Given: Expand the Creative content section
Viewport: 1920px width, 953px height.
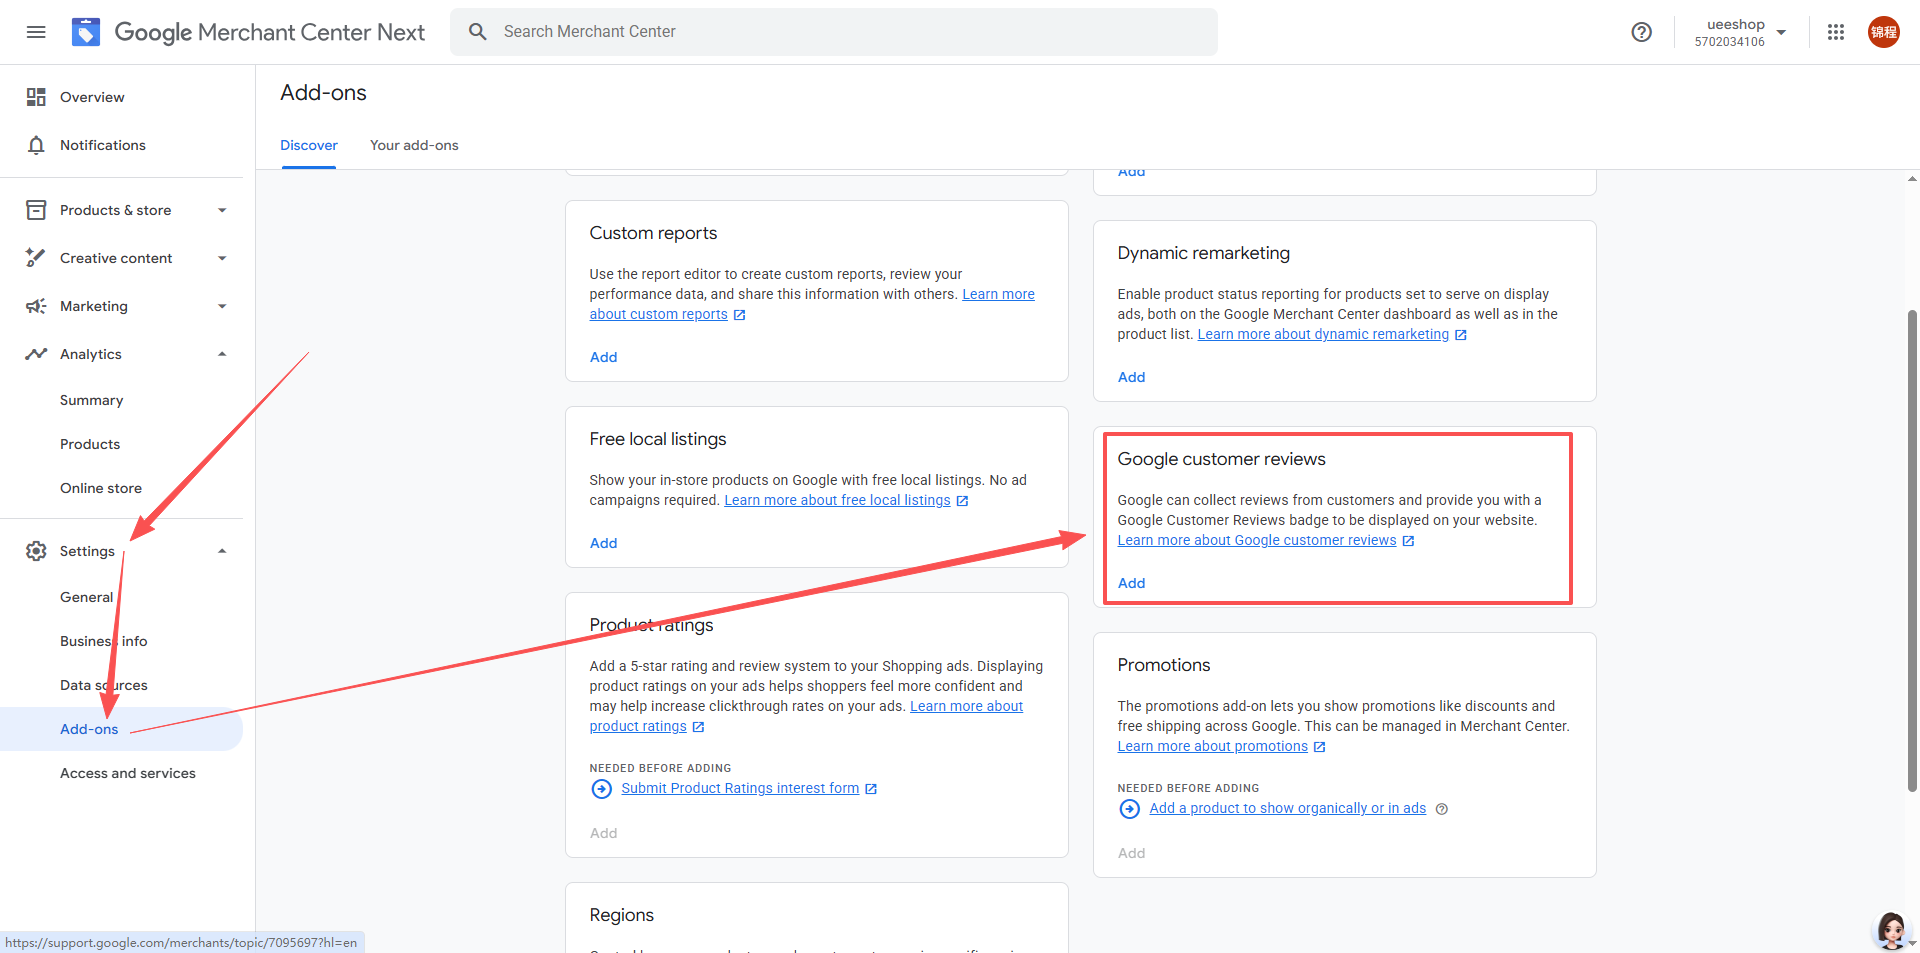Looking at the screenshot, I should pos(222,258).
